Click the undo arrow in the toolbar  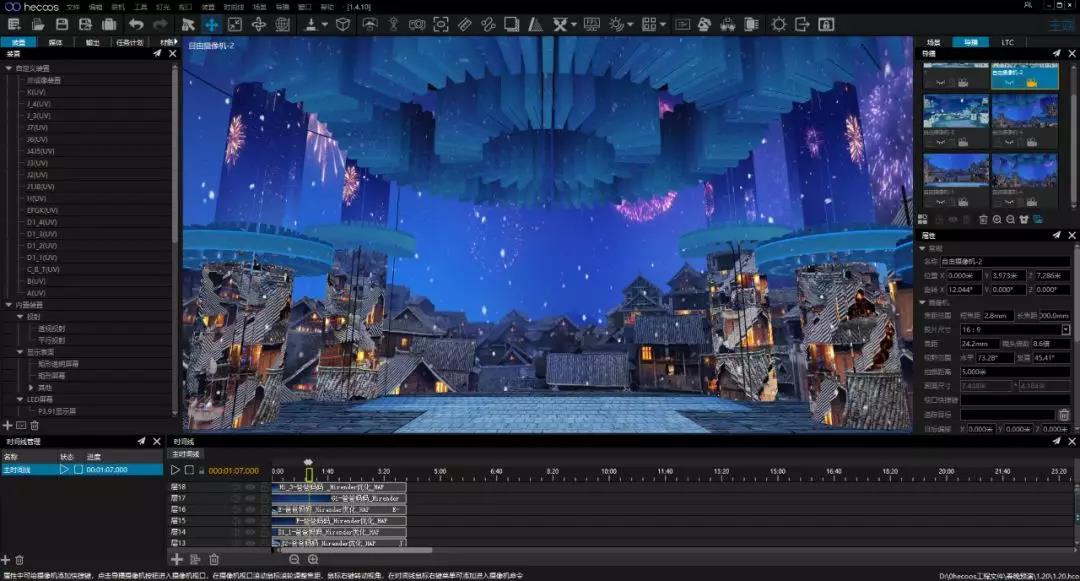136,25
